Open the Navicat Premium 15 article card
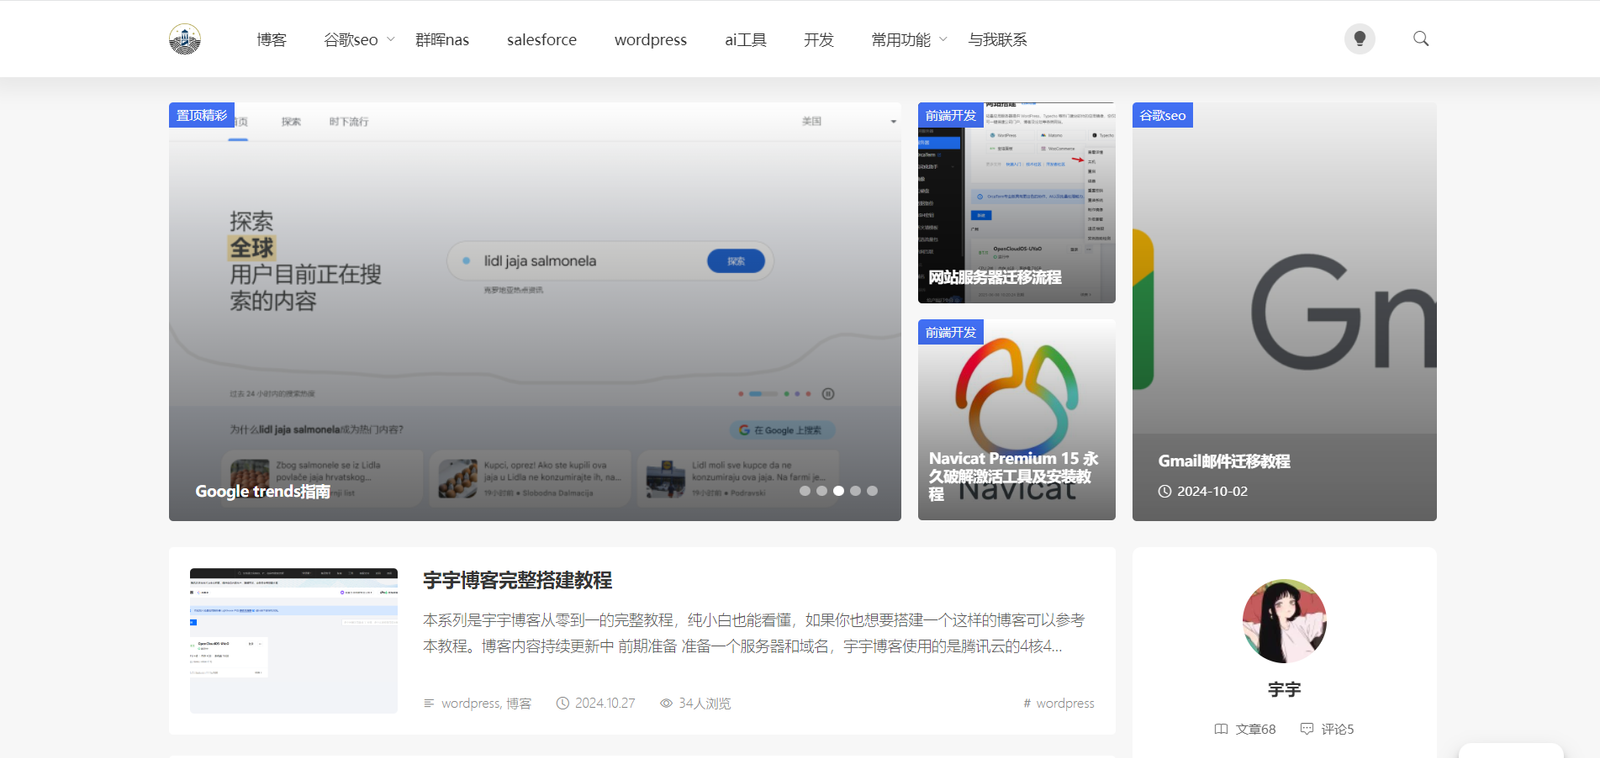The height and width of the screenshot is (758, 1600). 1017,420
